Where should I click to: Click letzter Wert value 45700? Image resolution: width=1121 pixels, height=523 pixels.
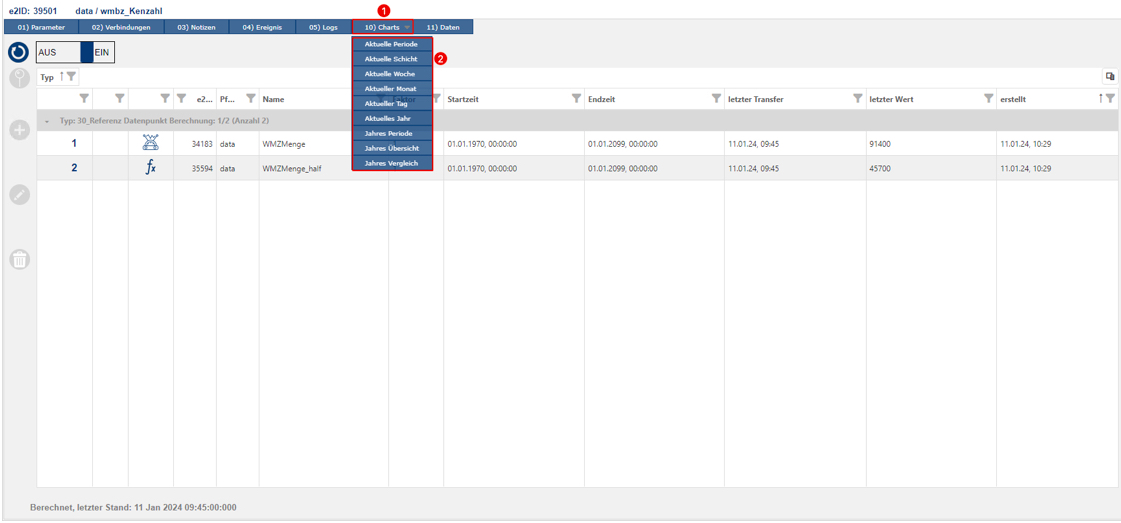pyautogui.click(x=879, y=169)
